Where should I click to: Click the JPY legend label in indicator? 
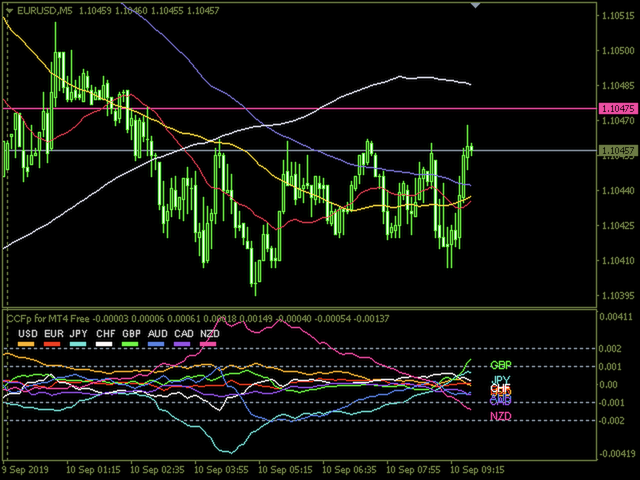79,333
